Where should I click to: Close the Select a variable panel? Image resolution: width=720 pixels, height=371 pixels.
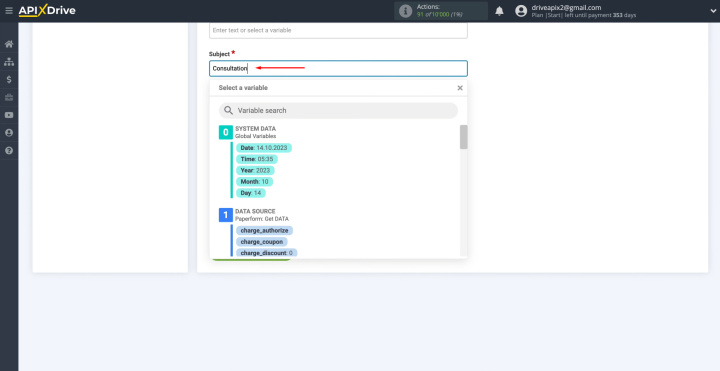pos(460,88)
